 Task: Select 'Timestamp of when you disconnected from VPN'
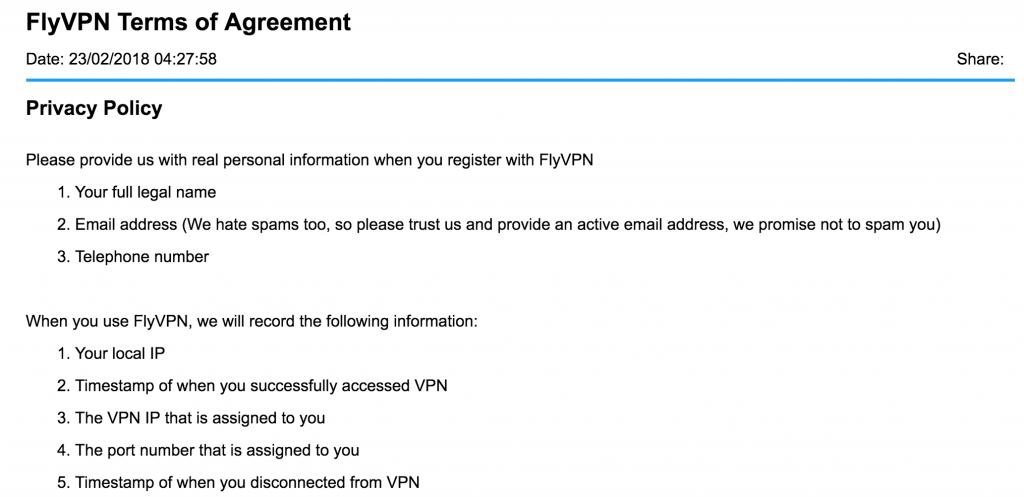click(x=238, y=483)
